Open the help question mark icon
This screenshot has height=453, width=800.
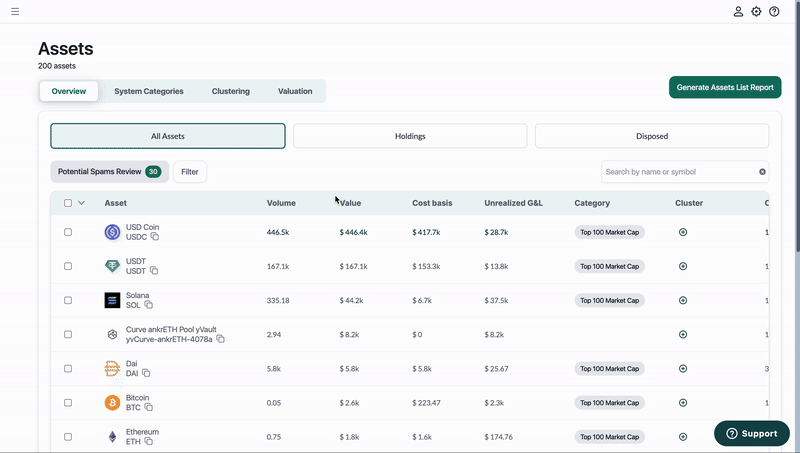(774, 11)
